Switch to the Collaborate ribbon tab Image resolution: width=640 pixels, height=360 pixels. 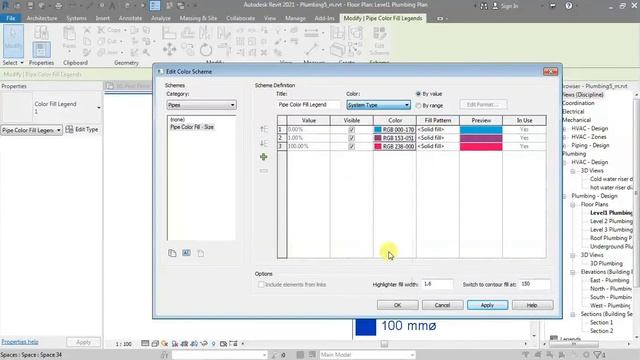pos(240,18)
